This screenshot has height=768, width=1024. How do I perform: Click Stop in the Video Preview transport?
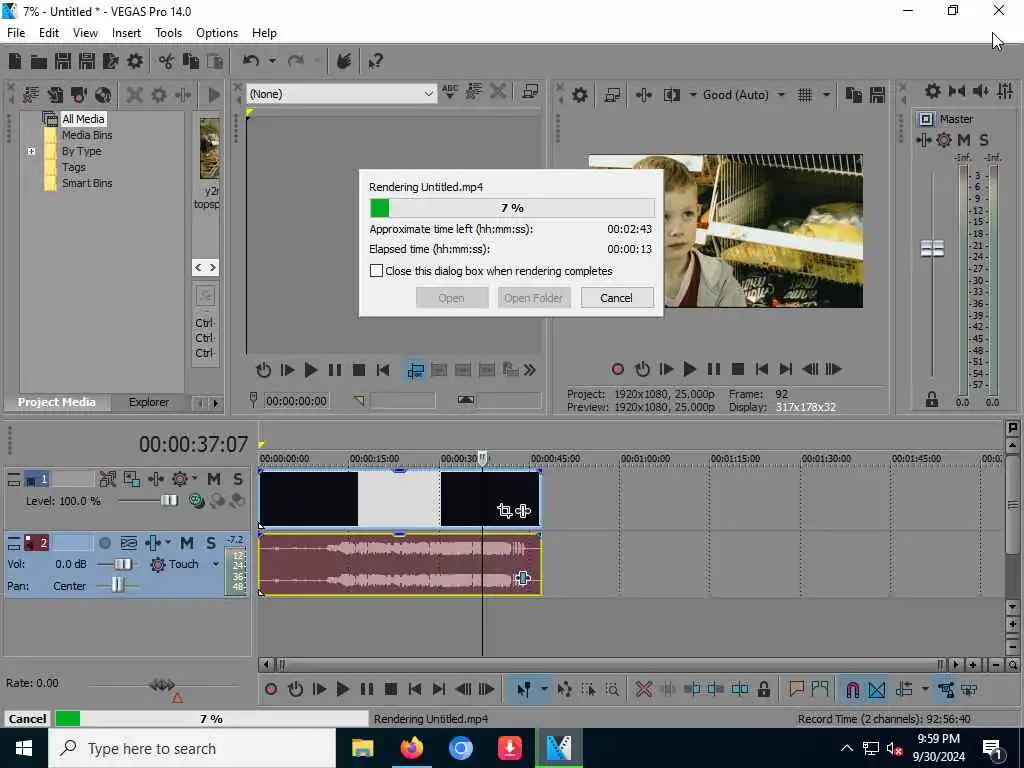point(738,370)
